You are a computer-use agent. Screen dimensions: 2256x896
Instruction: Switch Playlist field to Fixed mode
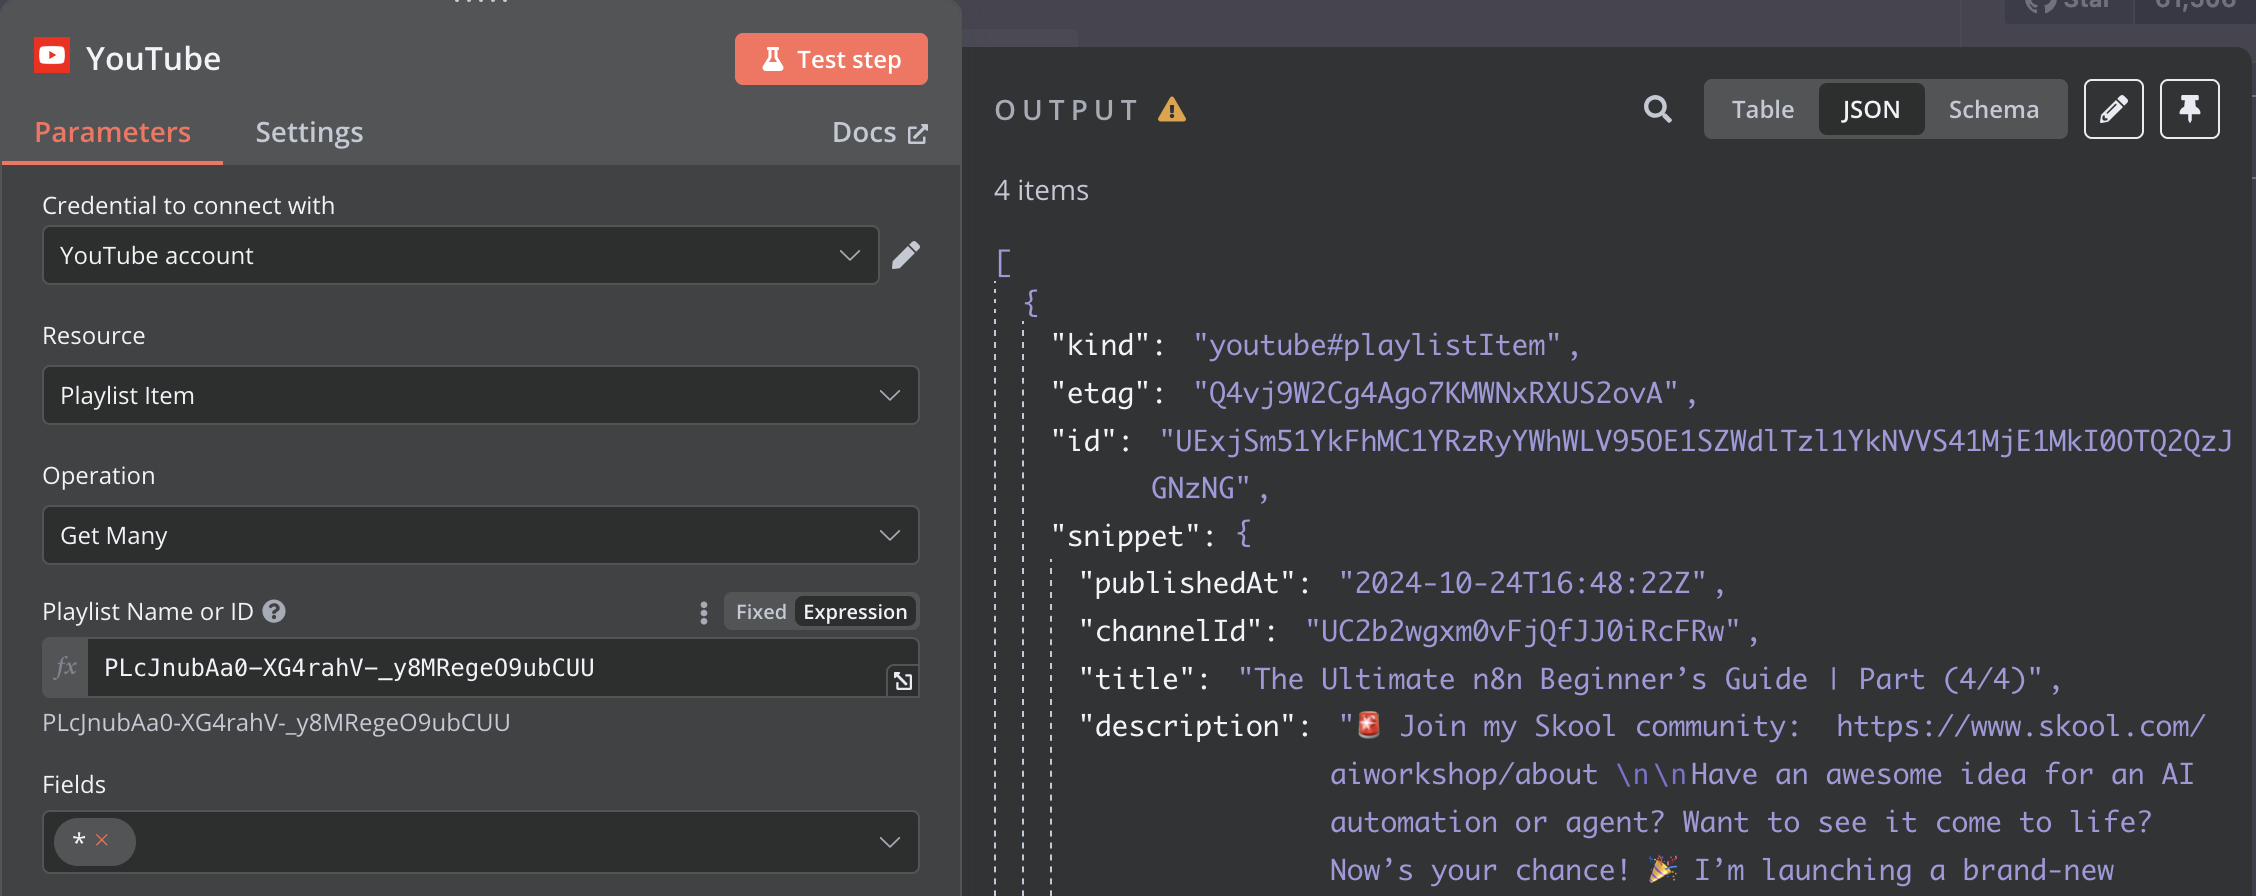tap(761, 612)
